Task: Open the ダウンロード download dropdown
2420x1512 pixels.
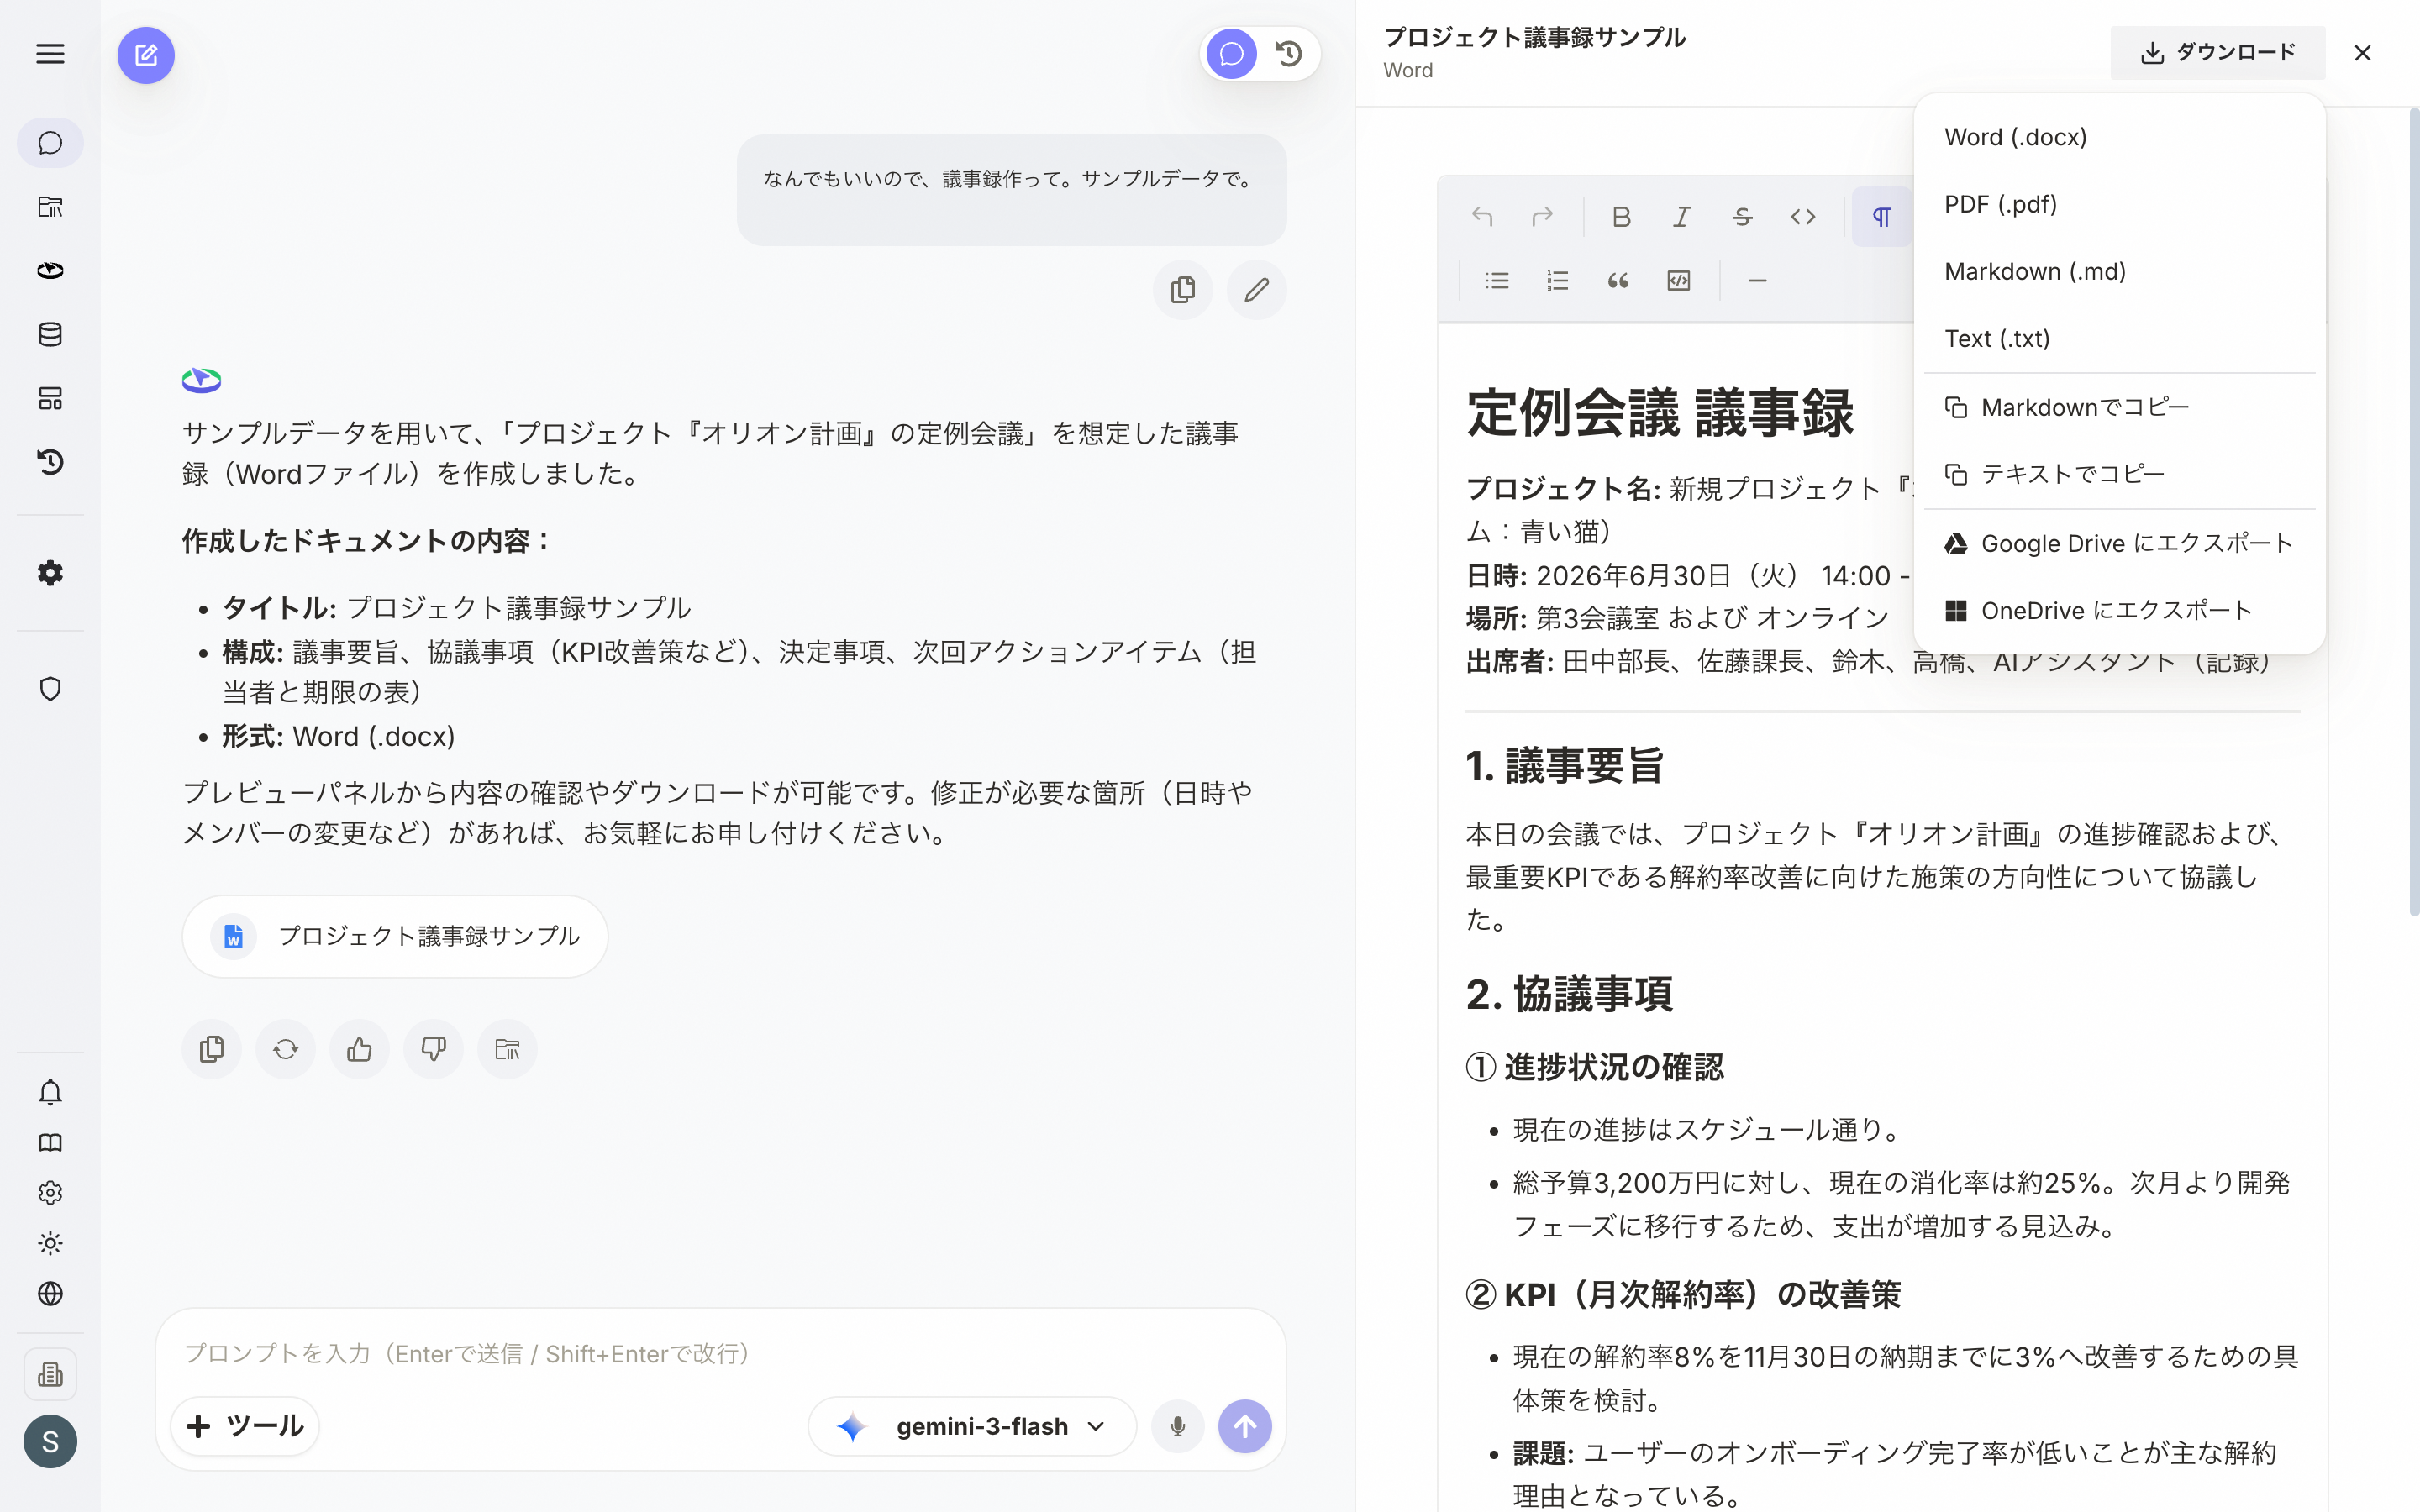Action: (x=2217, y=53)
